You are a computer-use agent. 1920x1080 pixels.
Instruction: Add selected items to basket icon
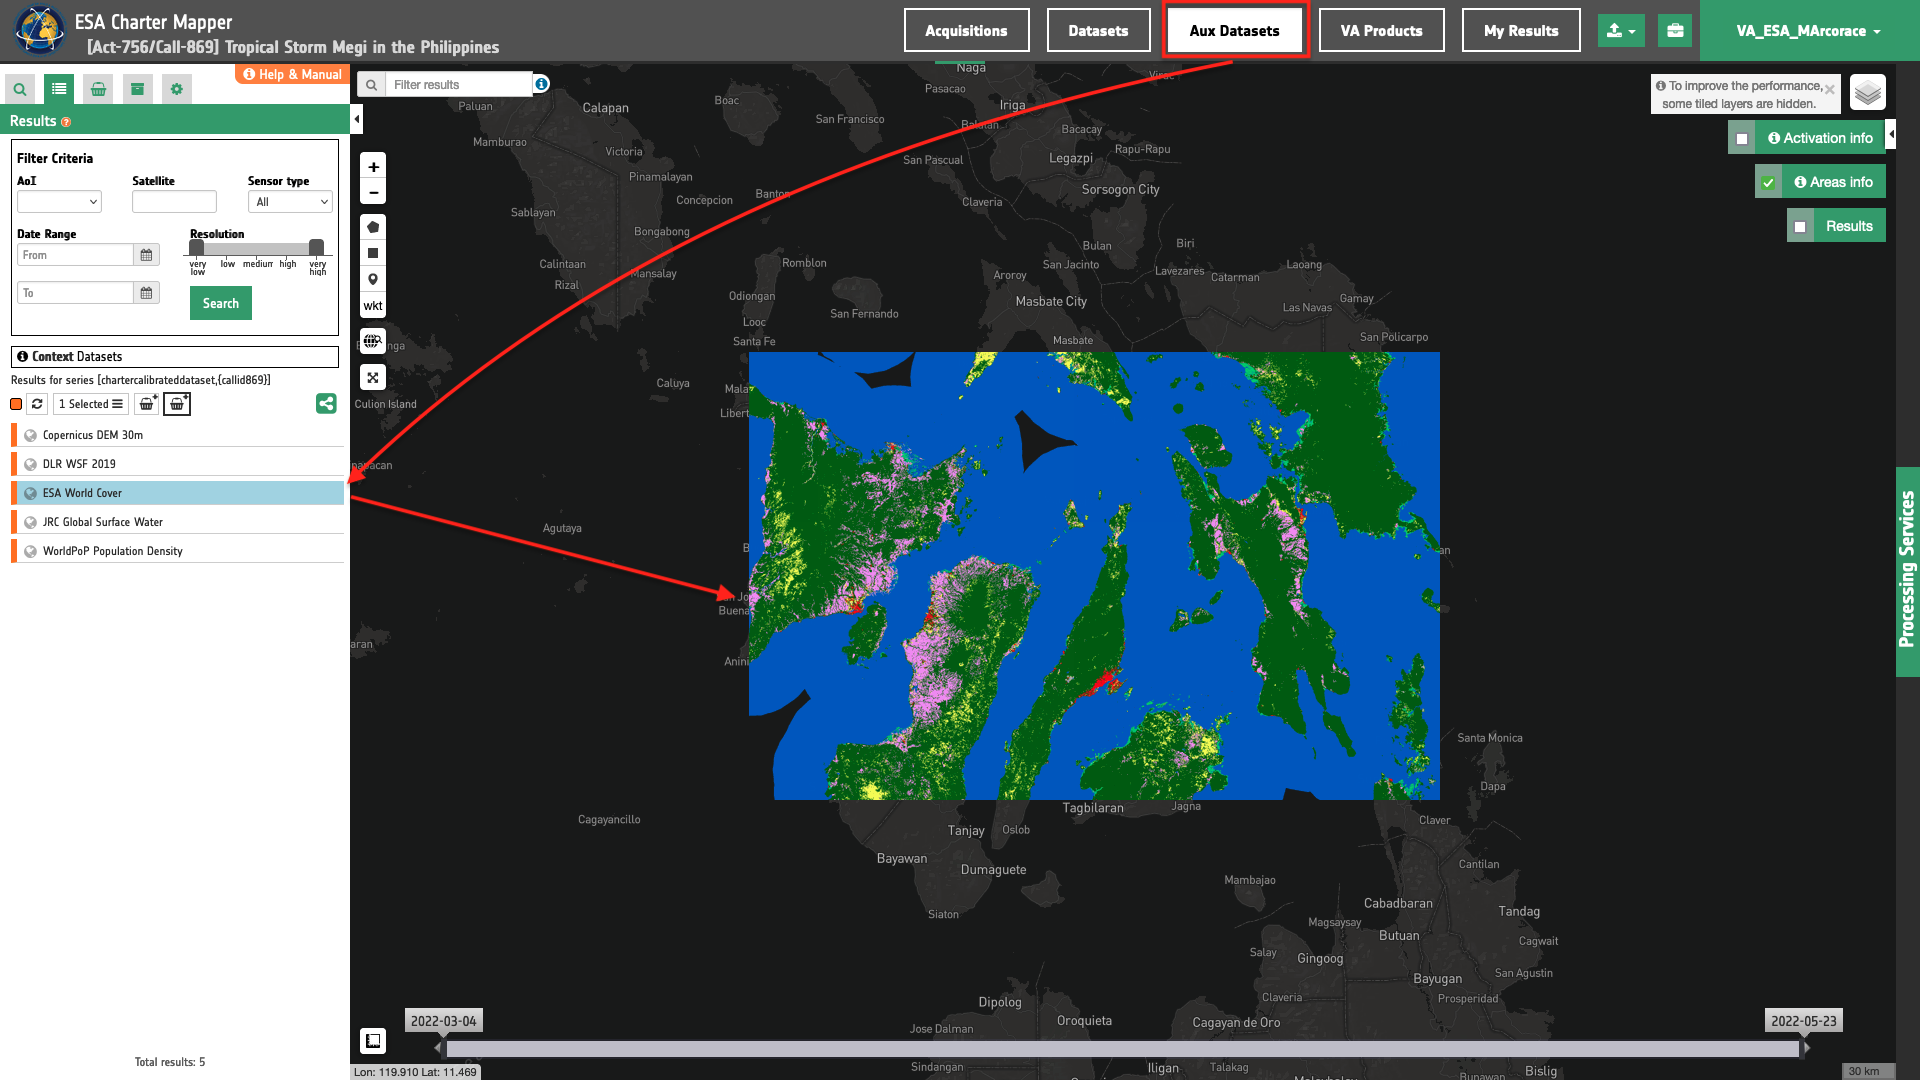tap(147, 404)
